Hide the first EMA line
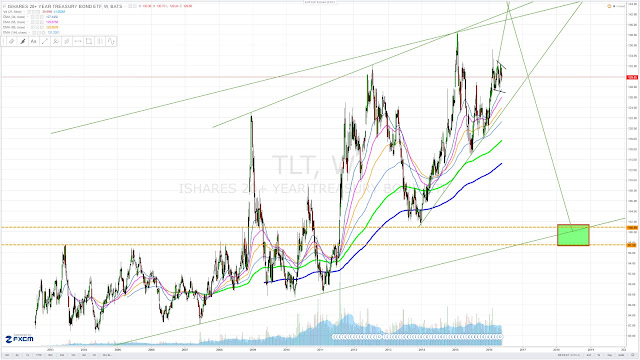The image size is (640, 360). click(x=32, y=17)
